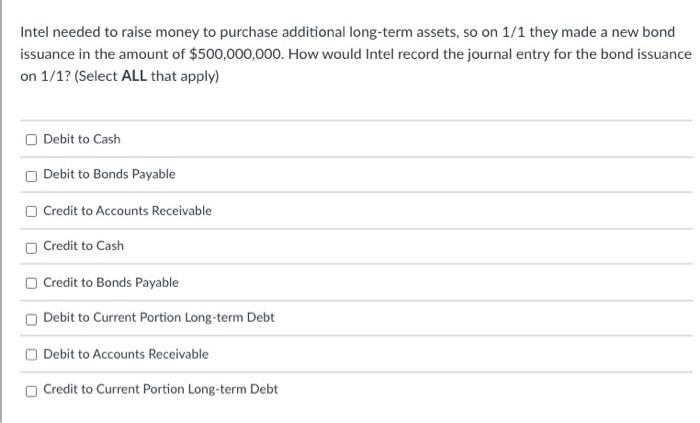This screenshot has height=423, width=700.
Task: Check Credit to Current Portion Long-term Debt box
Action: (x=32, y=390)
